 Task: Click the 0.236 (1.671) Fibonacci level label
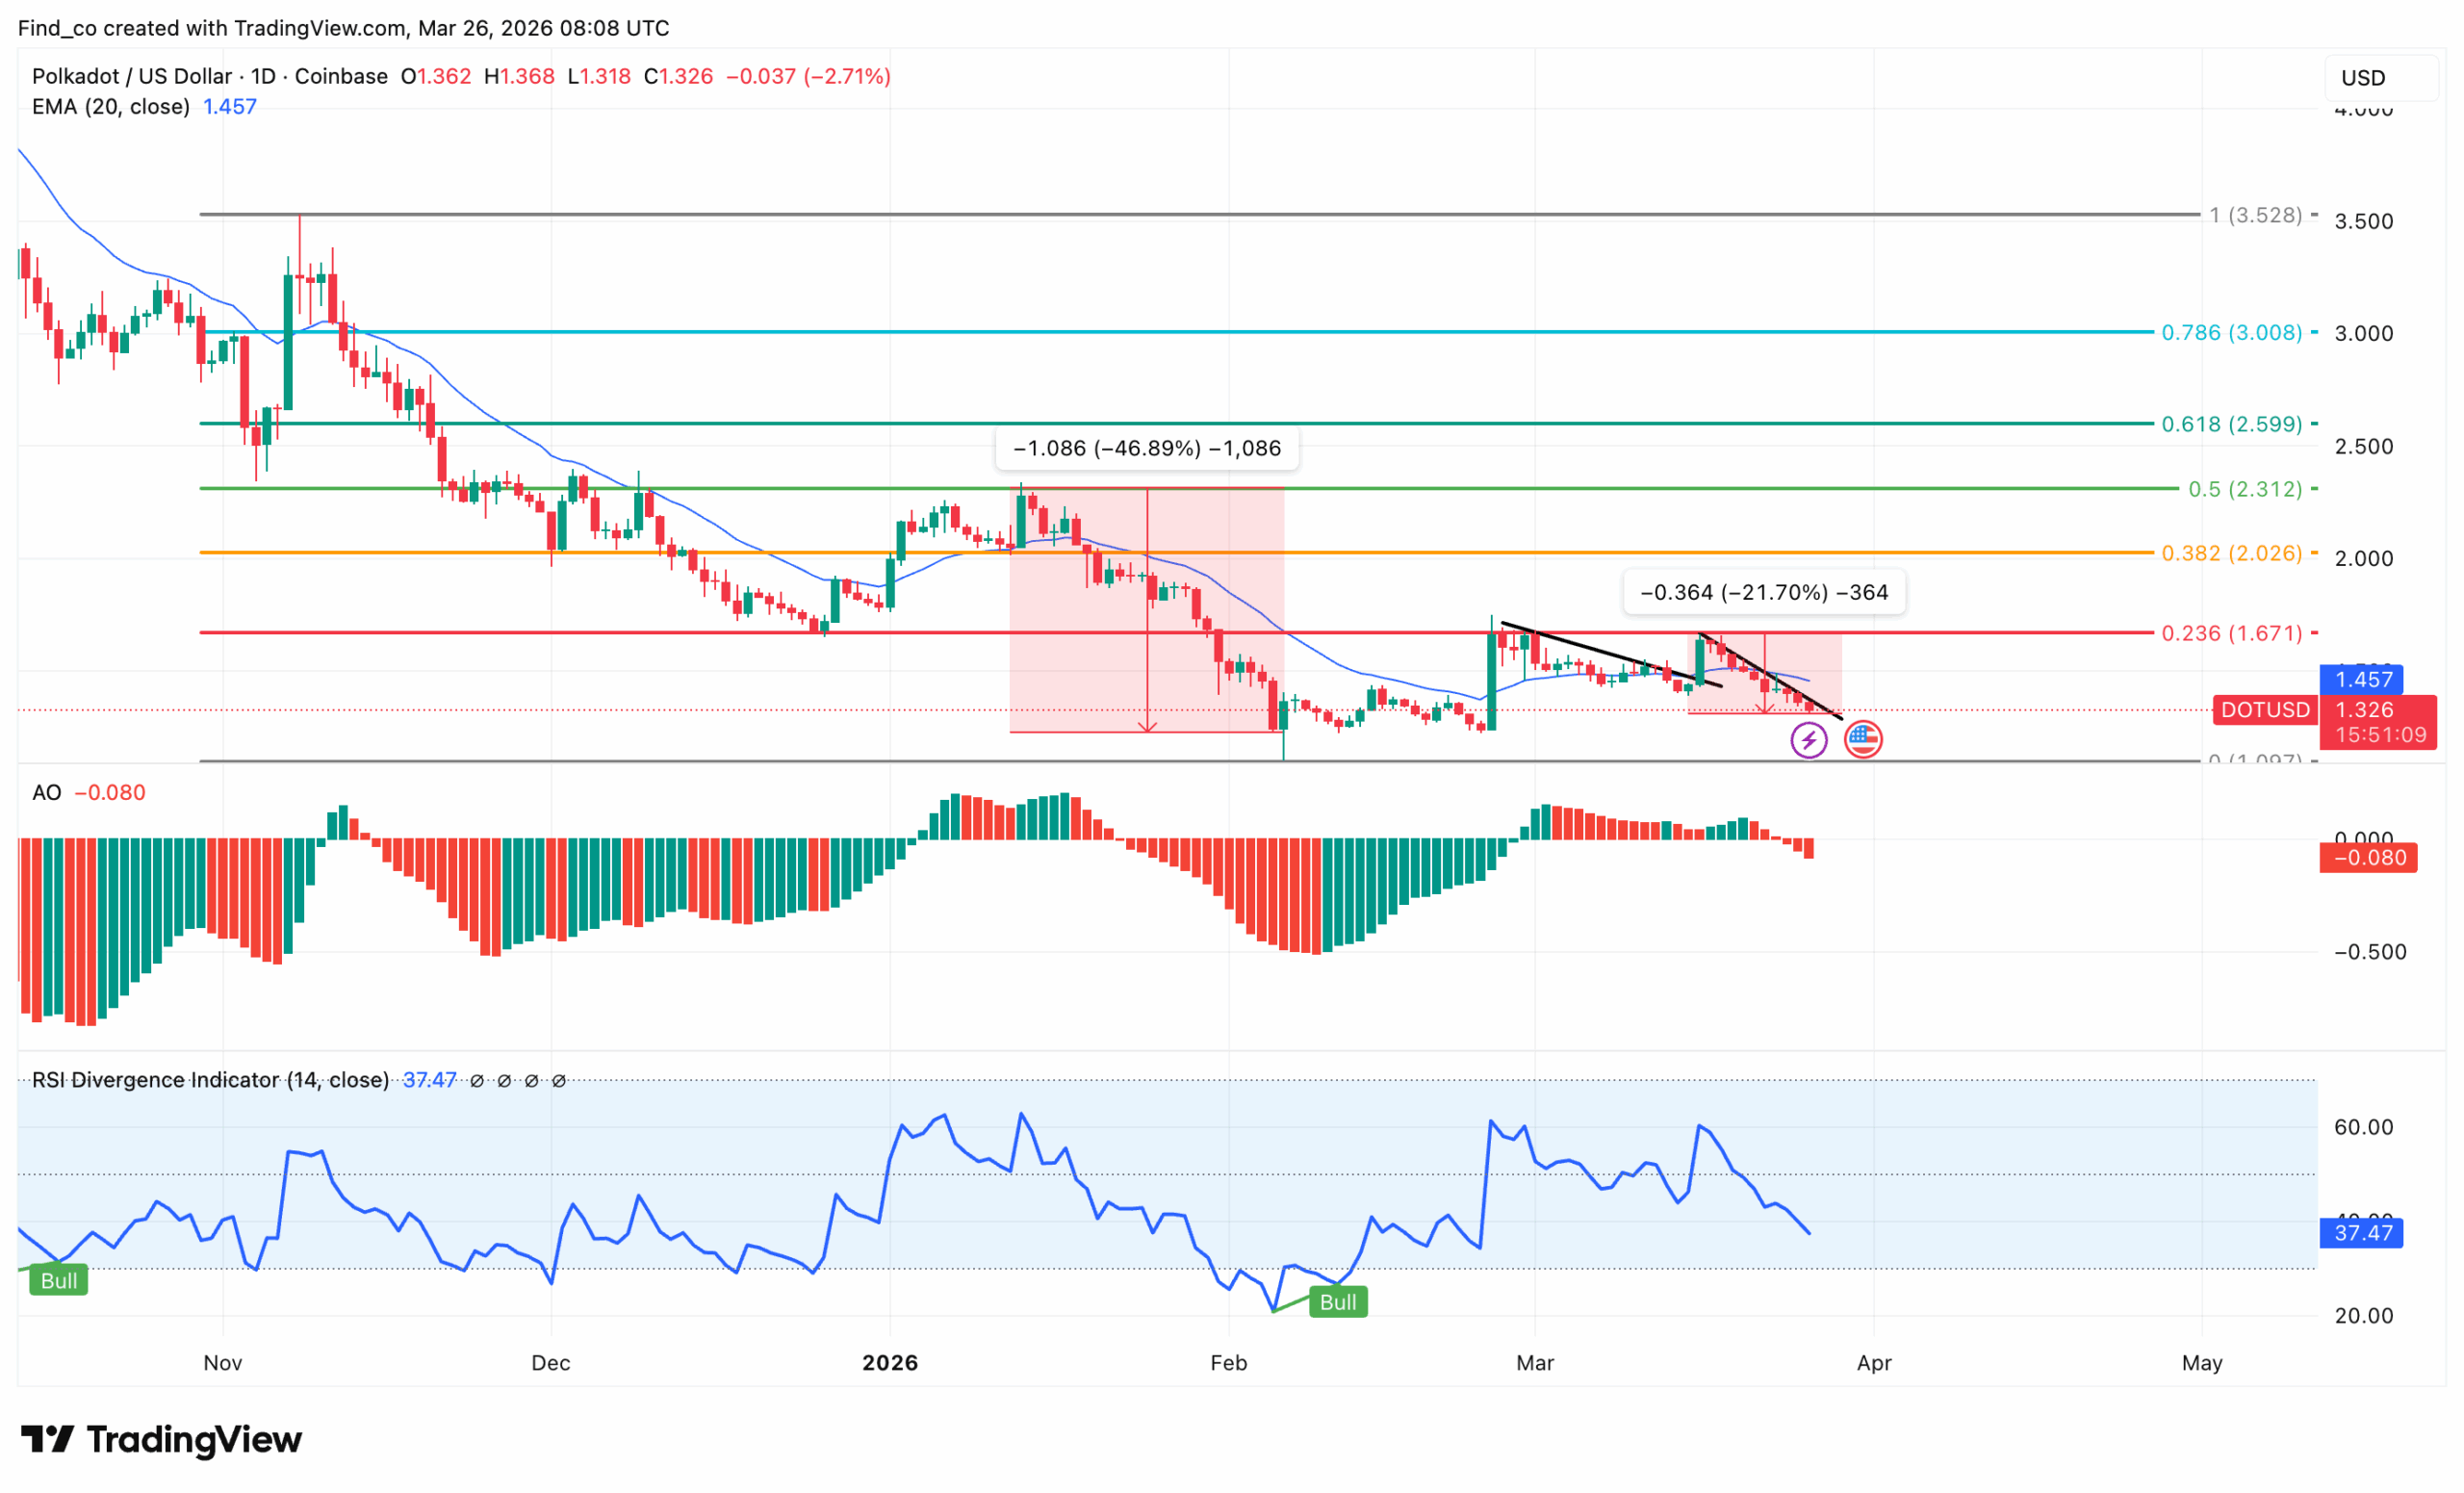2231,633
